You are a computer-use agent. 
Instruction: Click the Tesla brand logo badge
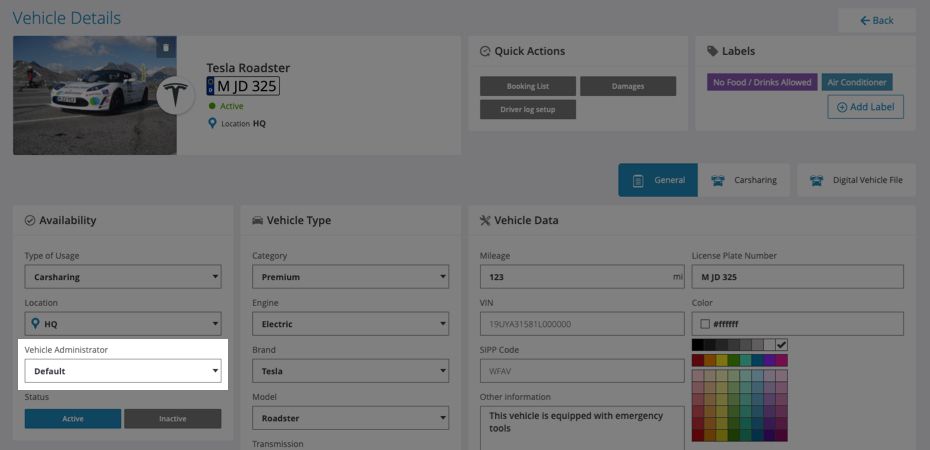(176, 95)
